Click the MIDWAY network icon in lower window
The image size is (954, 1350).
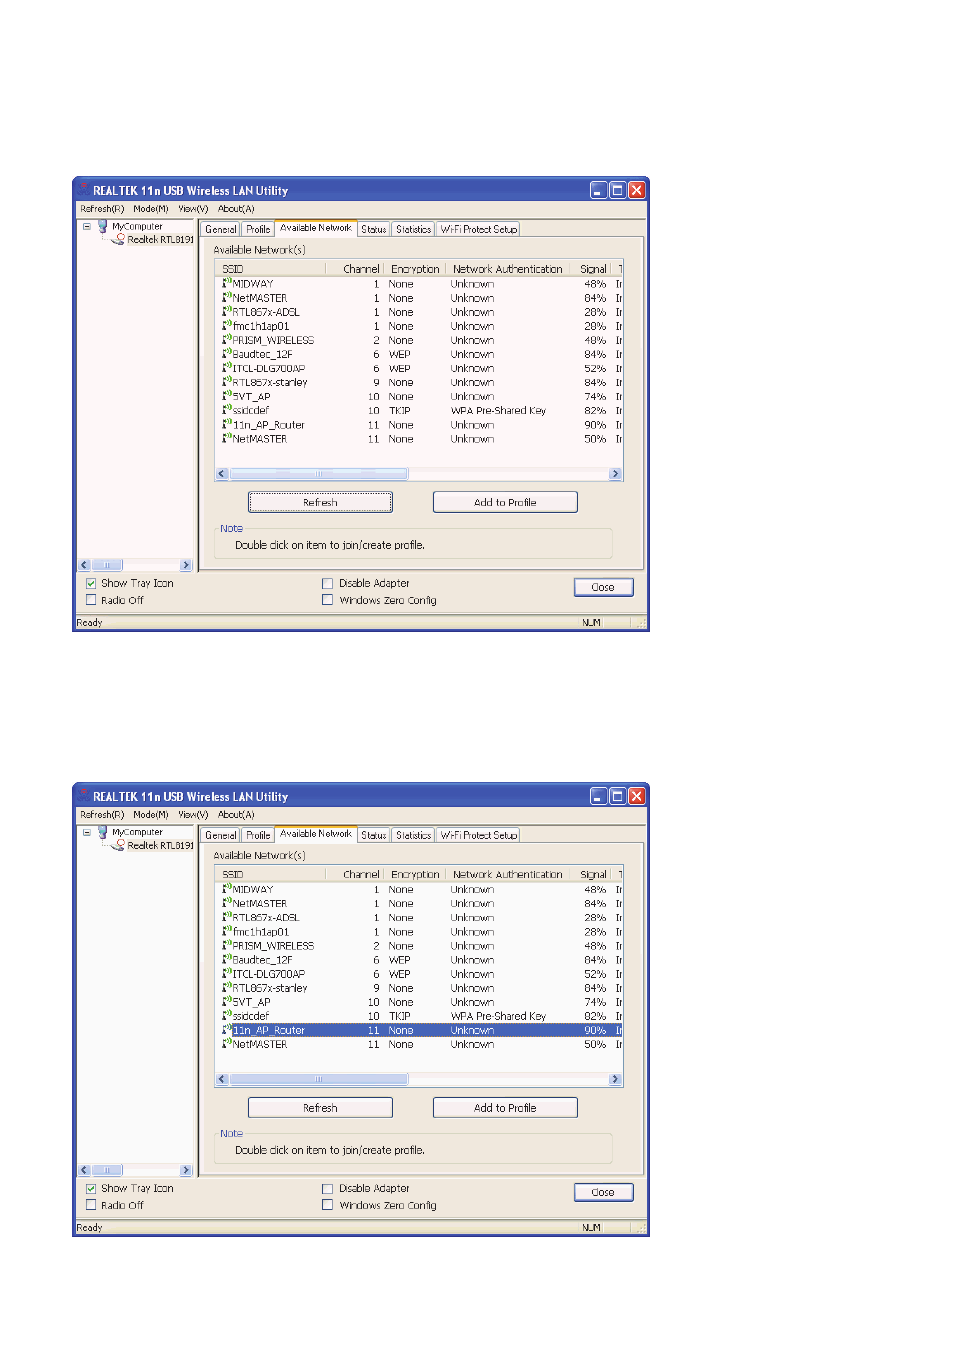[x=227, y=888]
